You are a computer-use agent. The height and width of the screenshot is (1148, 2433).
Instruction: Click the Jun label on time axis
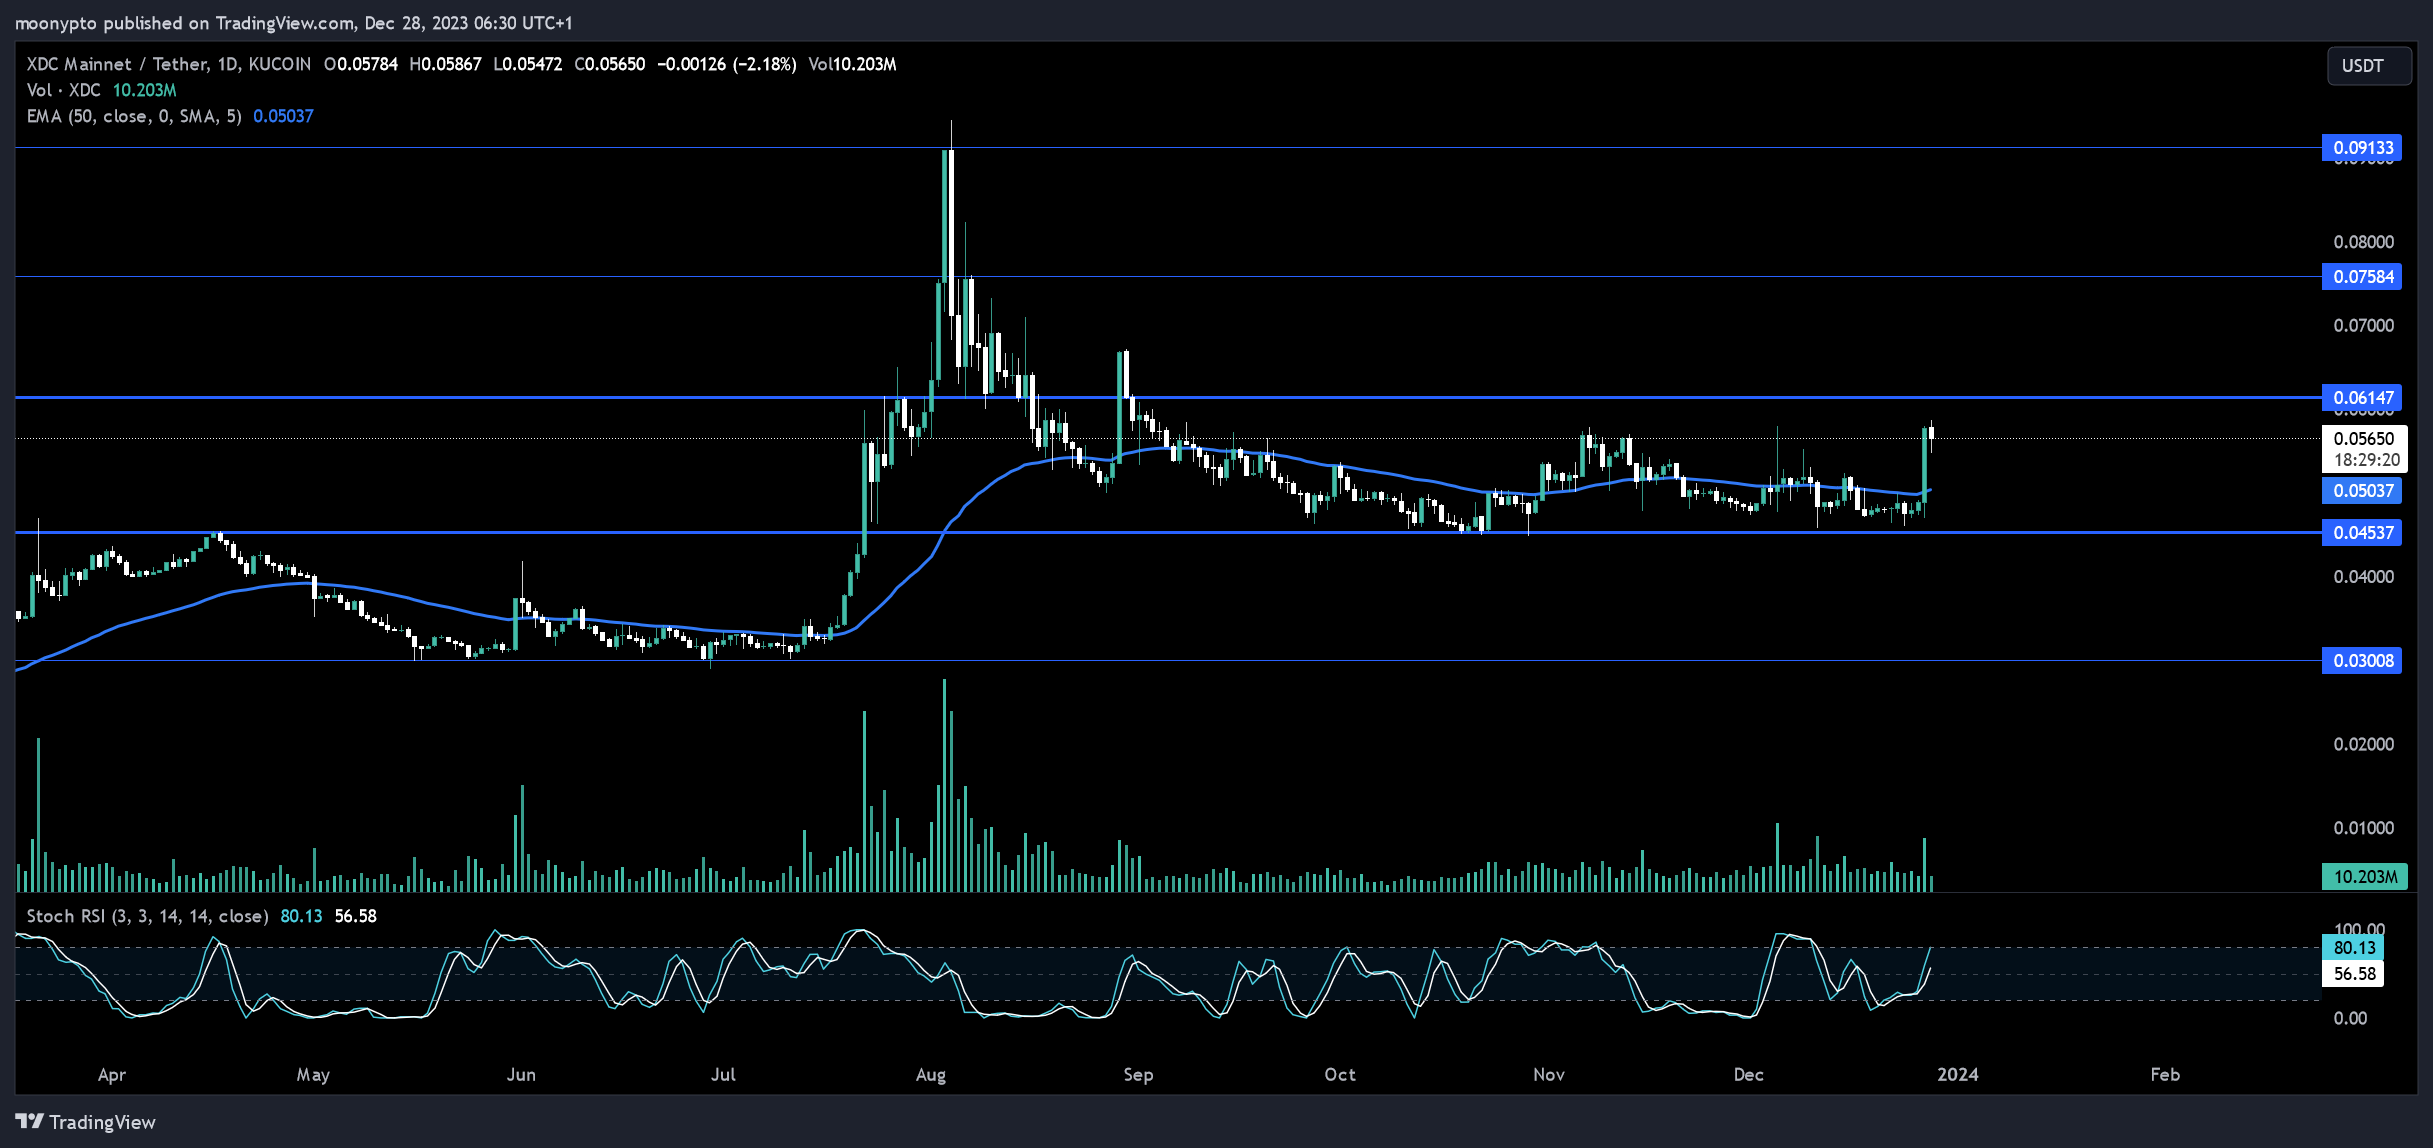pyautogui.click(x=521, y=1075)
